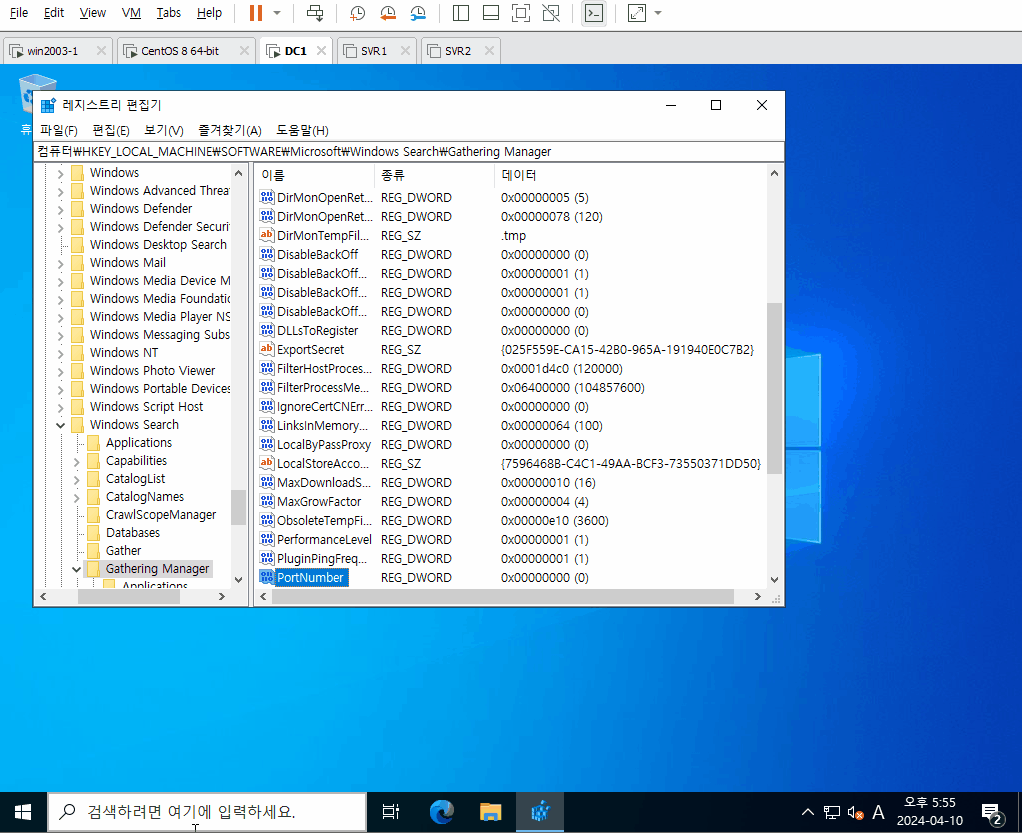The width and height of the screenshot is (1022, 833).
Task: Select the Windows Desktop Search key
Action: [158, 244]
